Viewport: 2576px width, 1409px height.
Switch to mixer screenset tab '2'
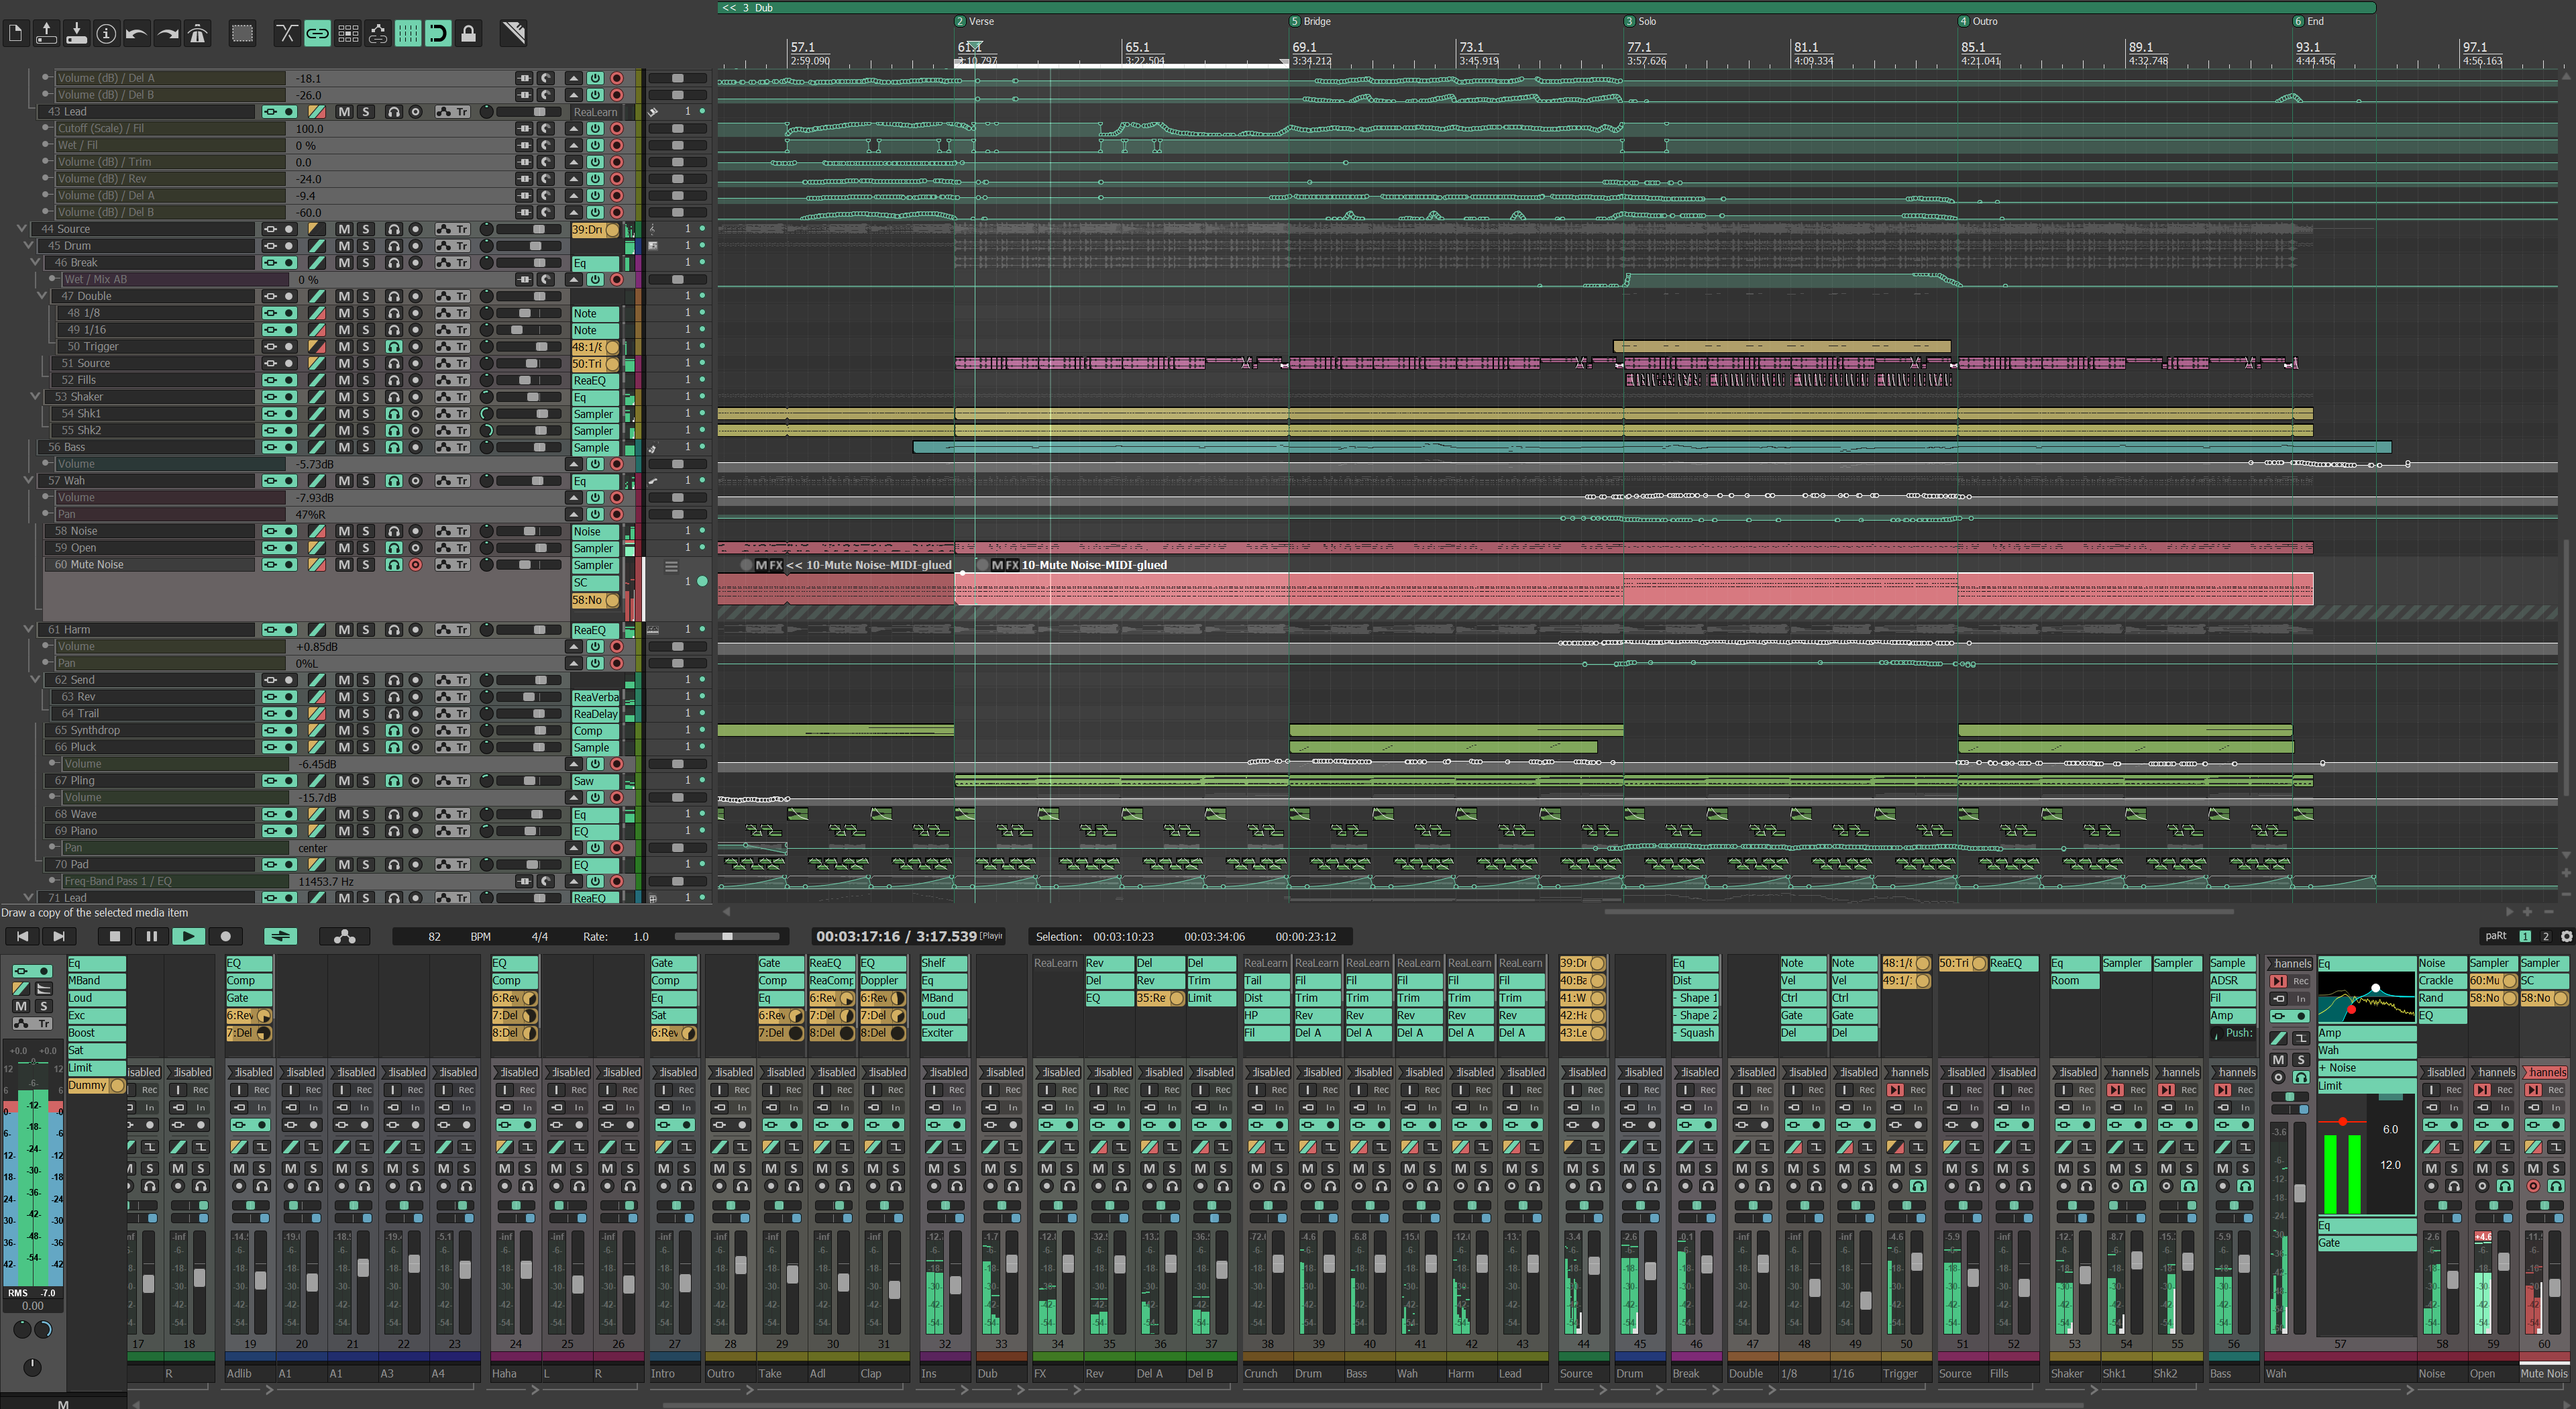[x=2546, y=936]
